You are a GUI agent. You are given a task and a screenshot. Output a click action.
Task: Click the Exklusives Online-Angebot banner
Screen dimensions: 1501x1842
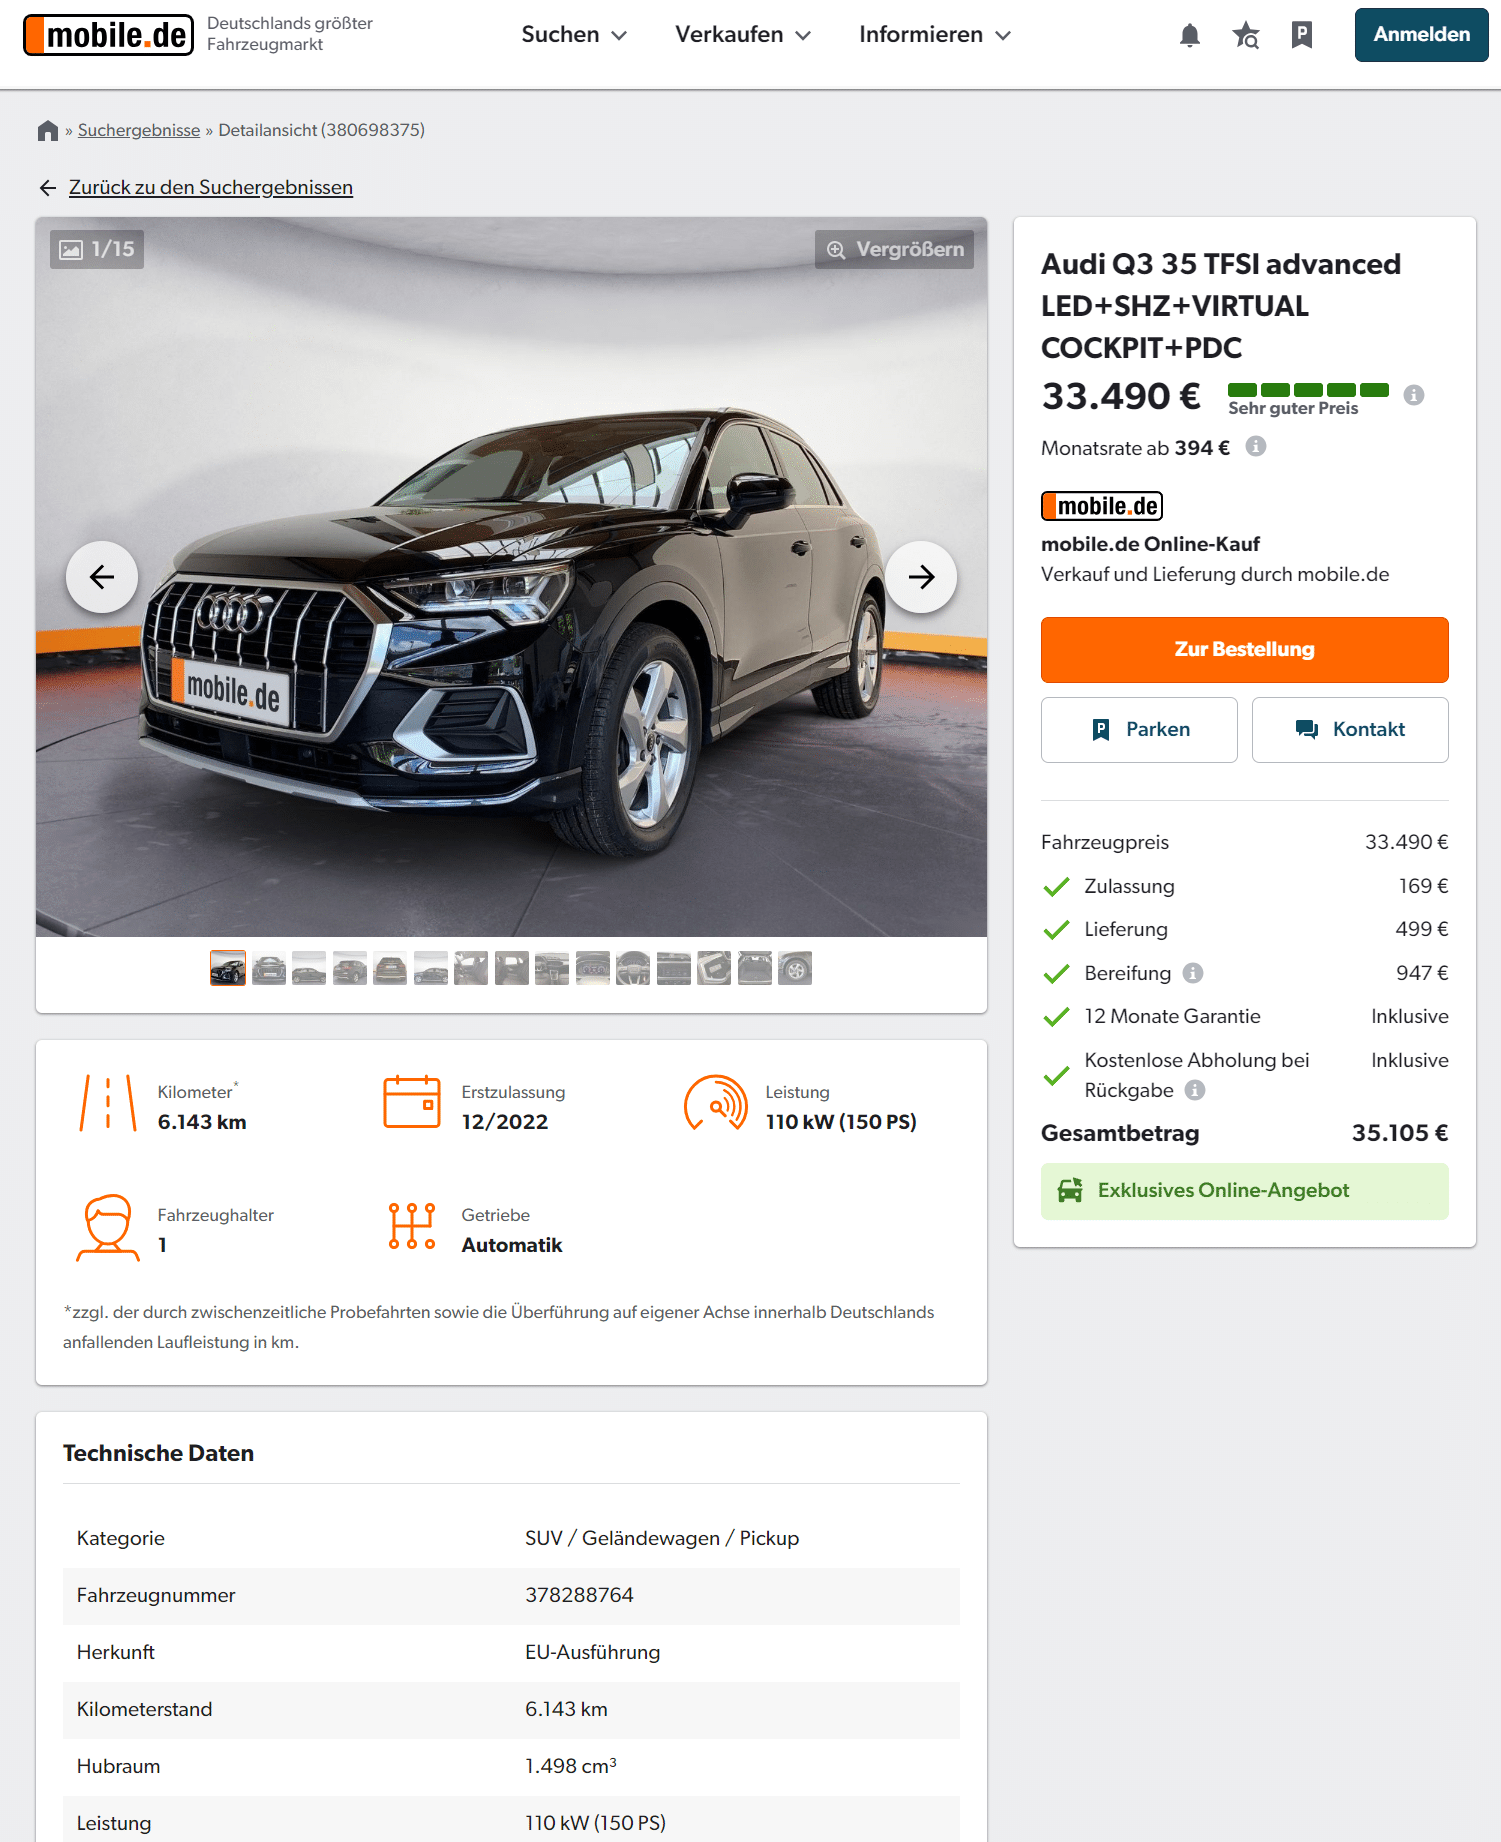point(1244,1191)
